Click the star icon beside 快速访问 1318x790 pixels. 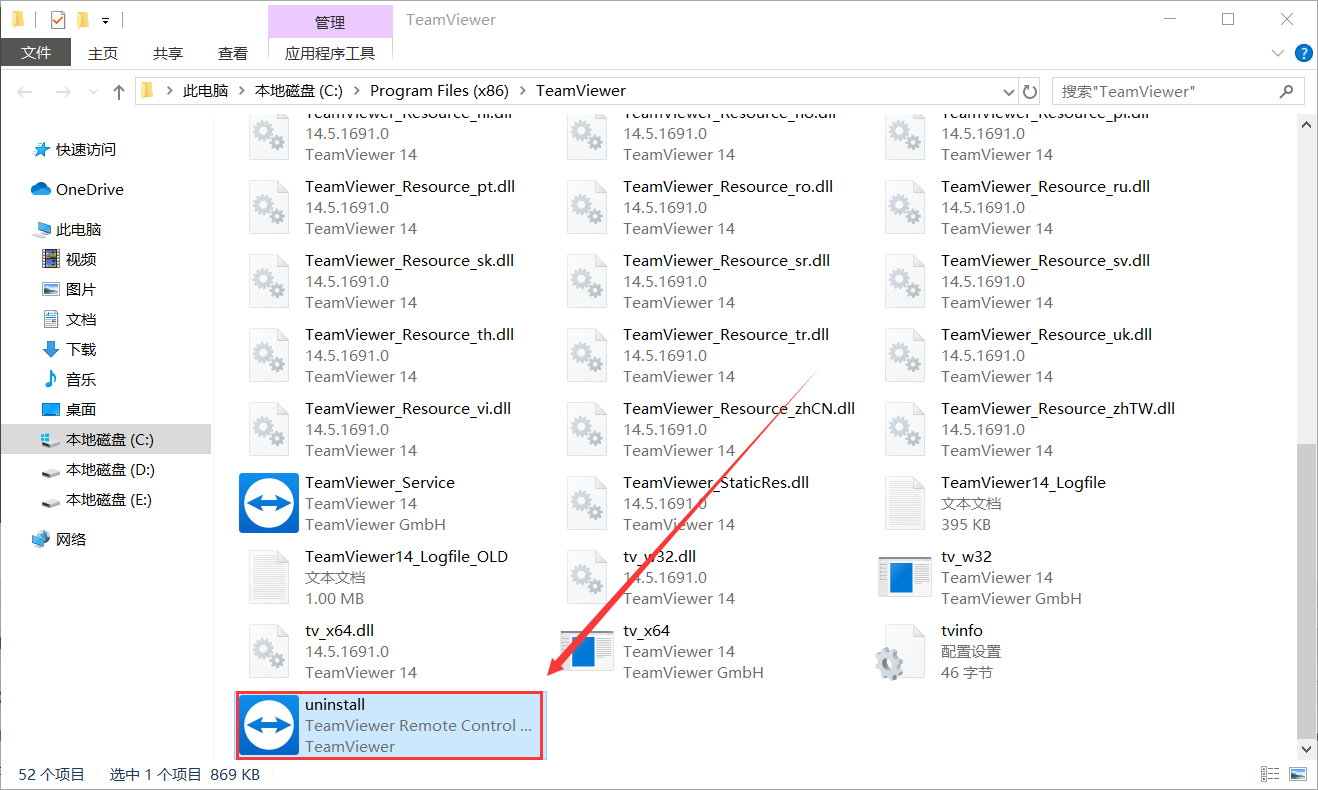coord(42,150)
